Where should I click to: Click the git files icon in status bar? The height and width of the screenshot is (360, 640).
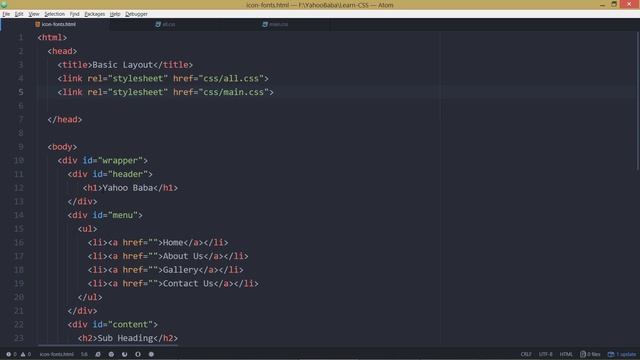[583, 354]
